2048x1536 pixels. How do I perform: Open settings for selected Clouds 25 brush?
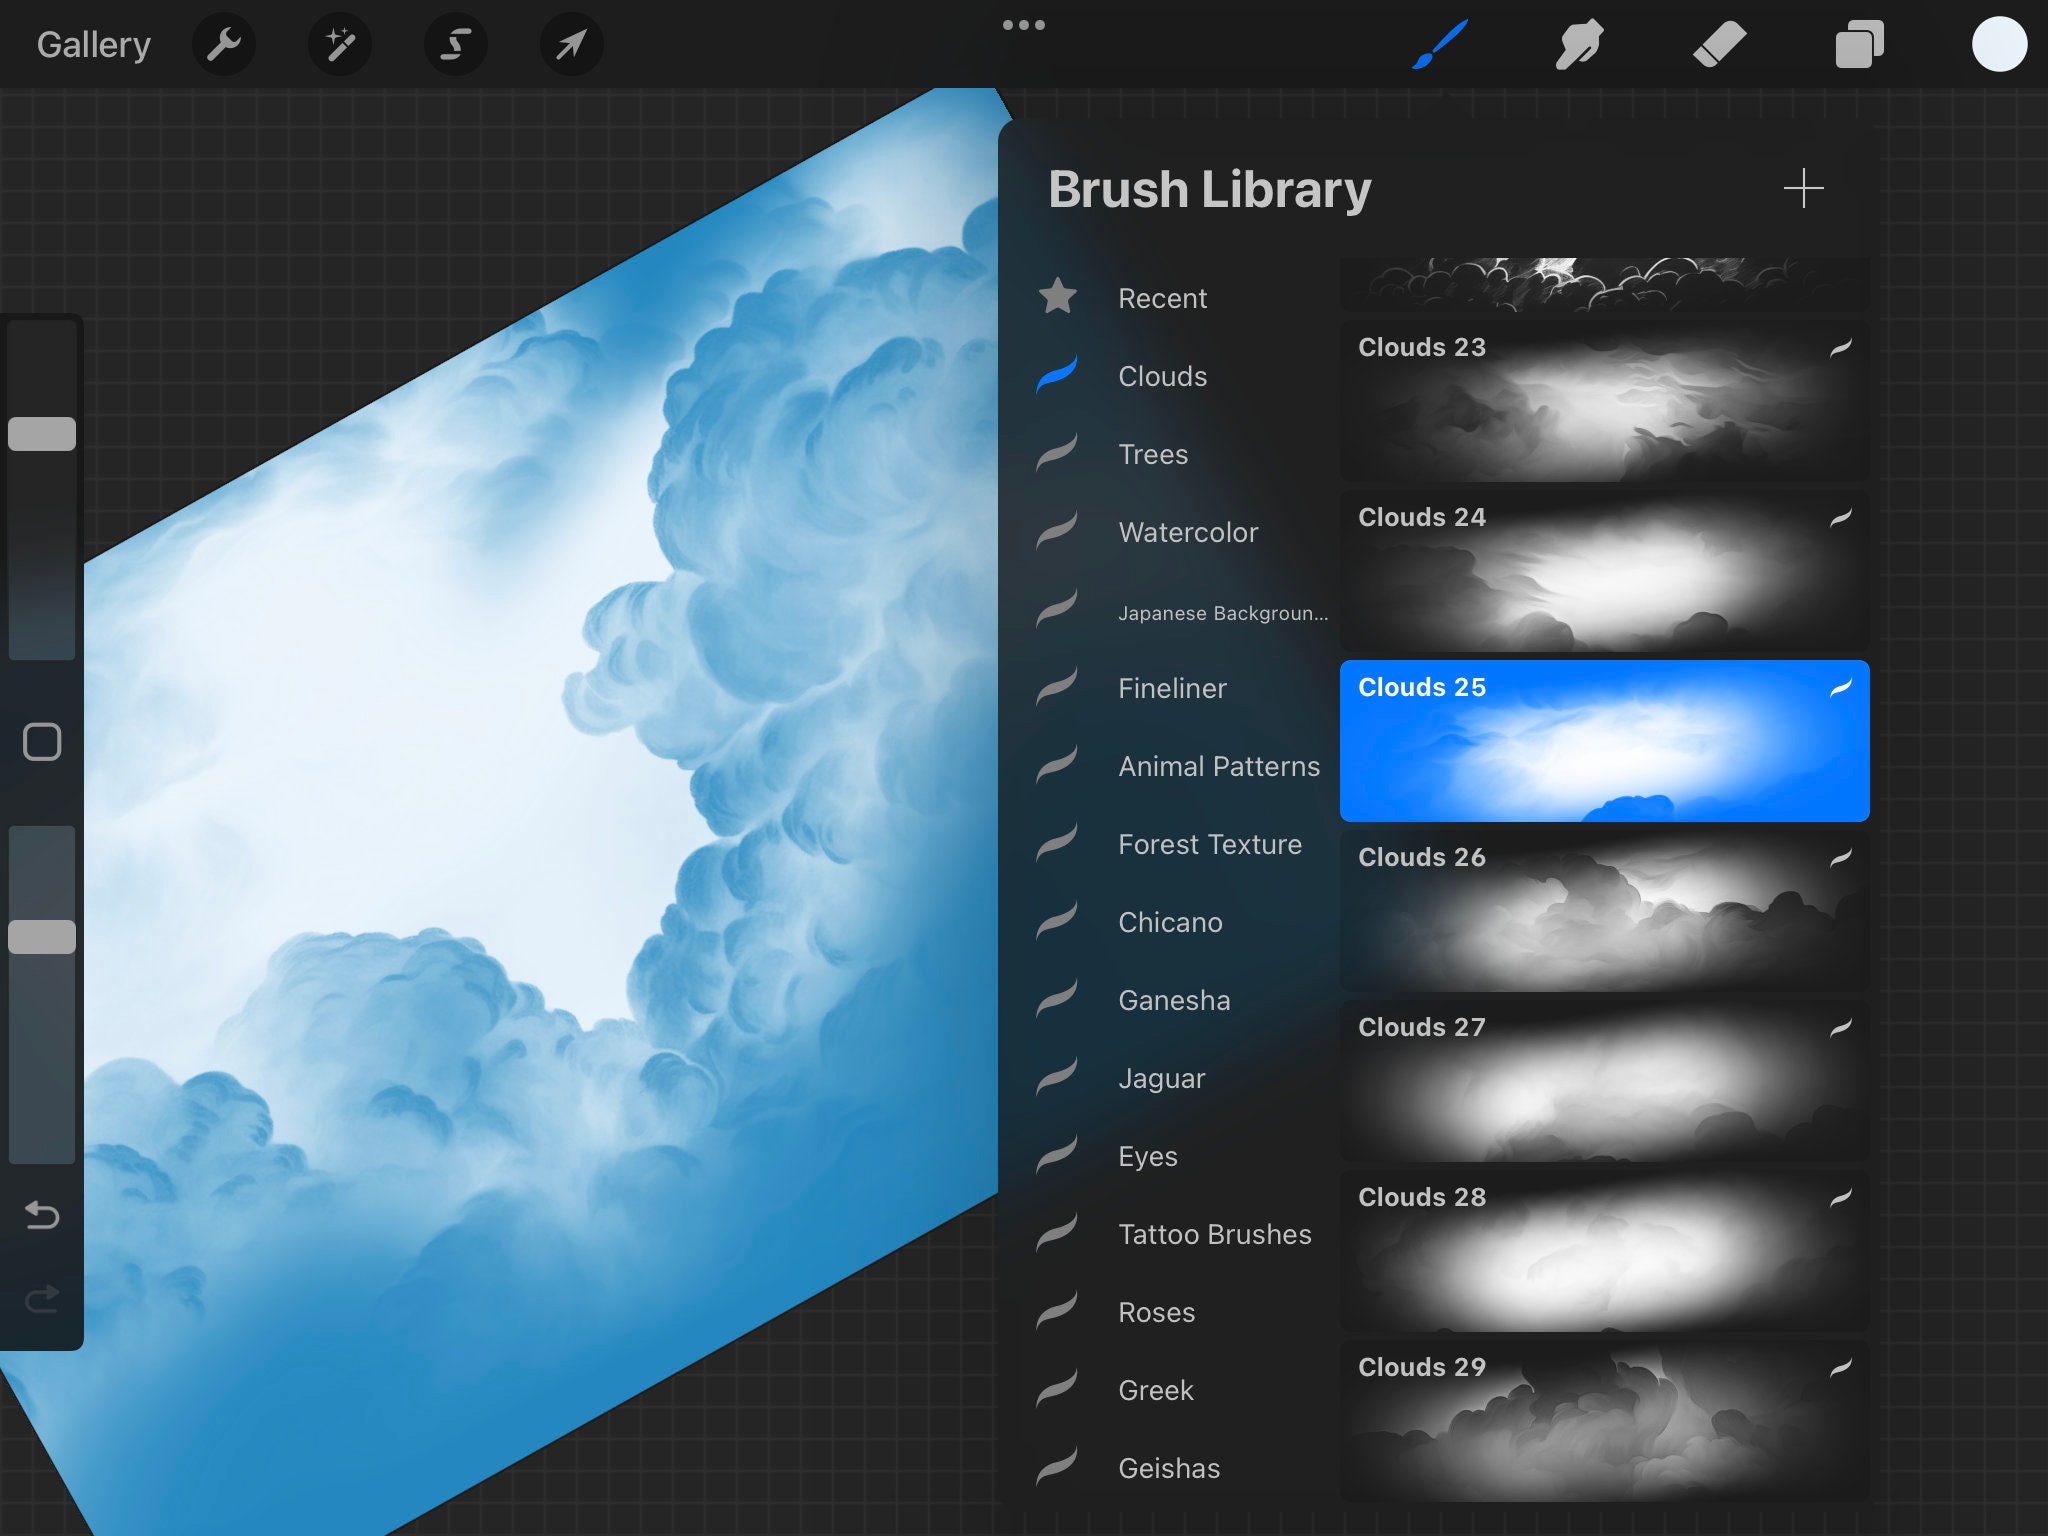(x=1604, y=741)
